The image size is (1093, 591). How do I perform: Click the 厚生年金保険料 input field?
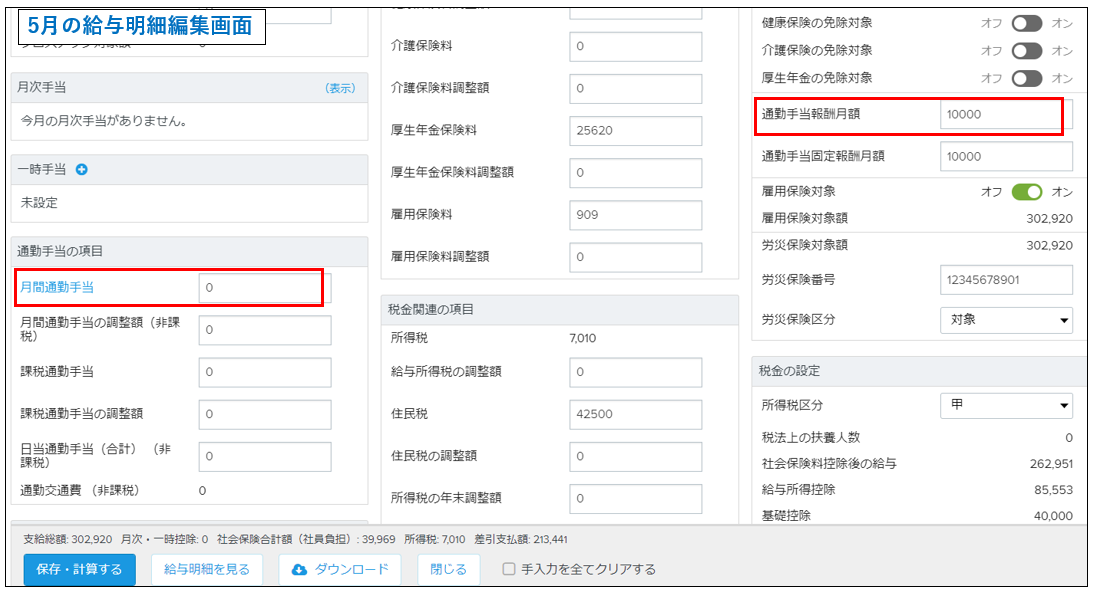coord(635,130)
